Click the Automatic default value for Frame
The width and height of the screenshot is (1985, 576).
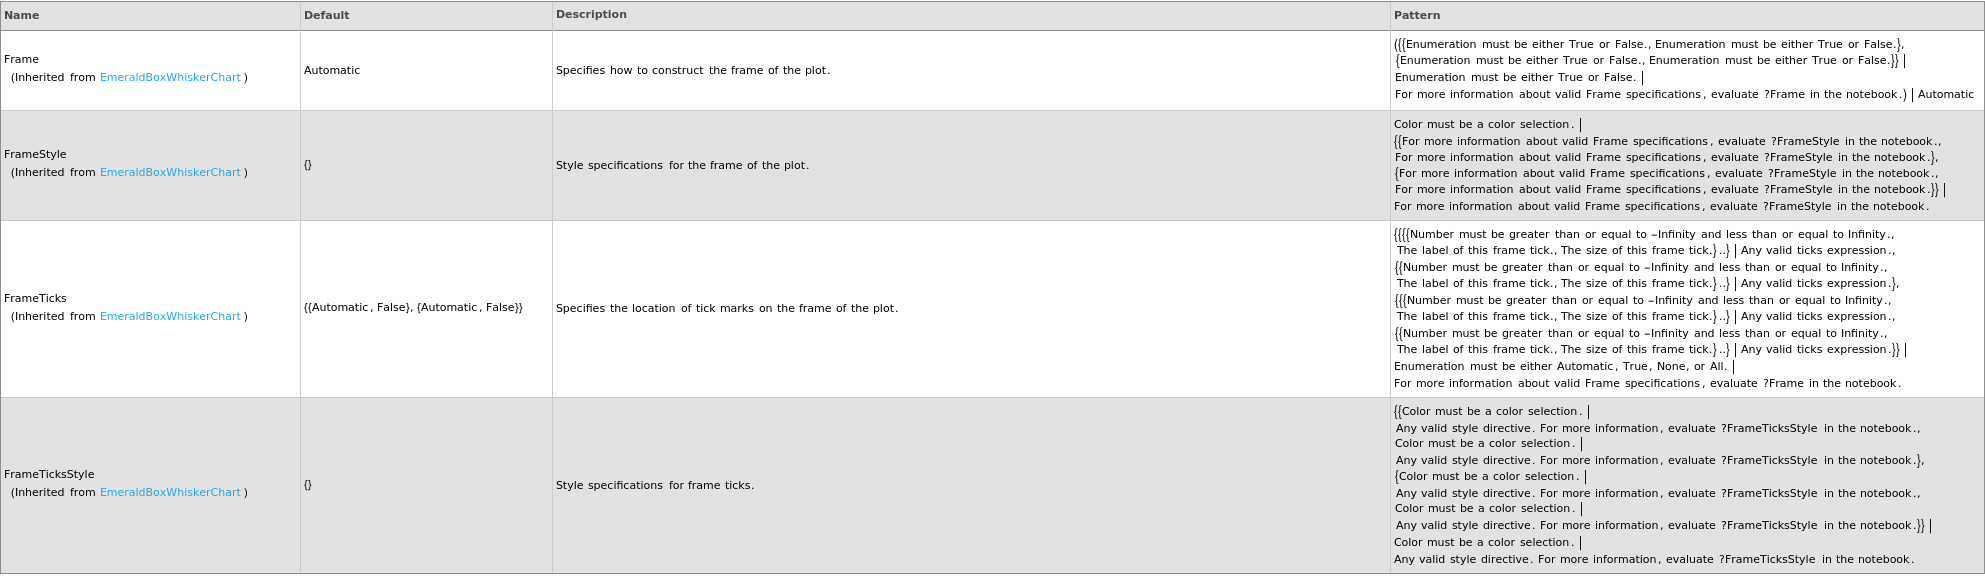click(332, 71)
